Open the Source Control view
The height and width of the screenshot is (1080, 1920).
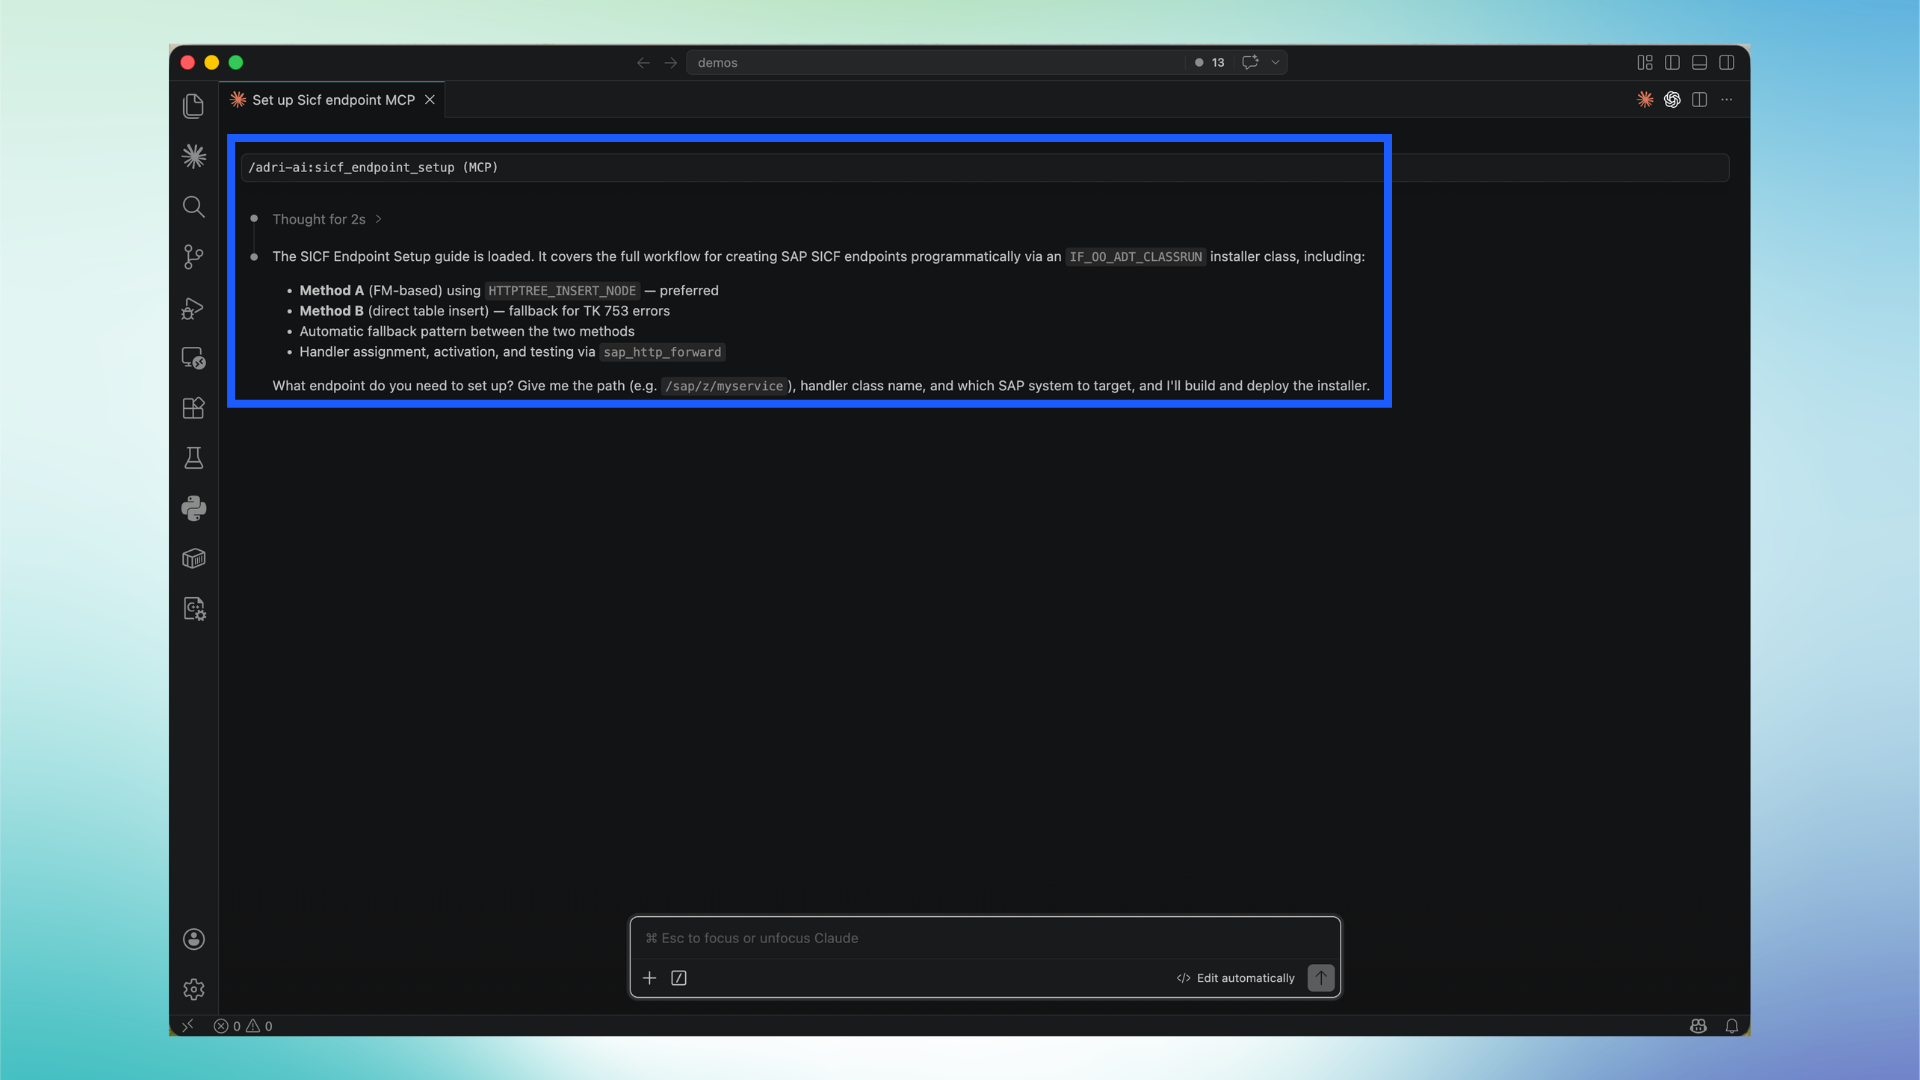tap(193, 257)
